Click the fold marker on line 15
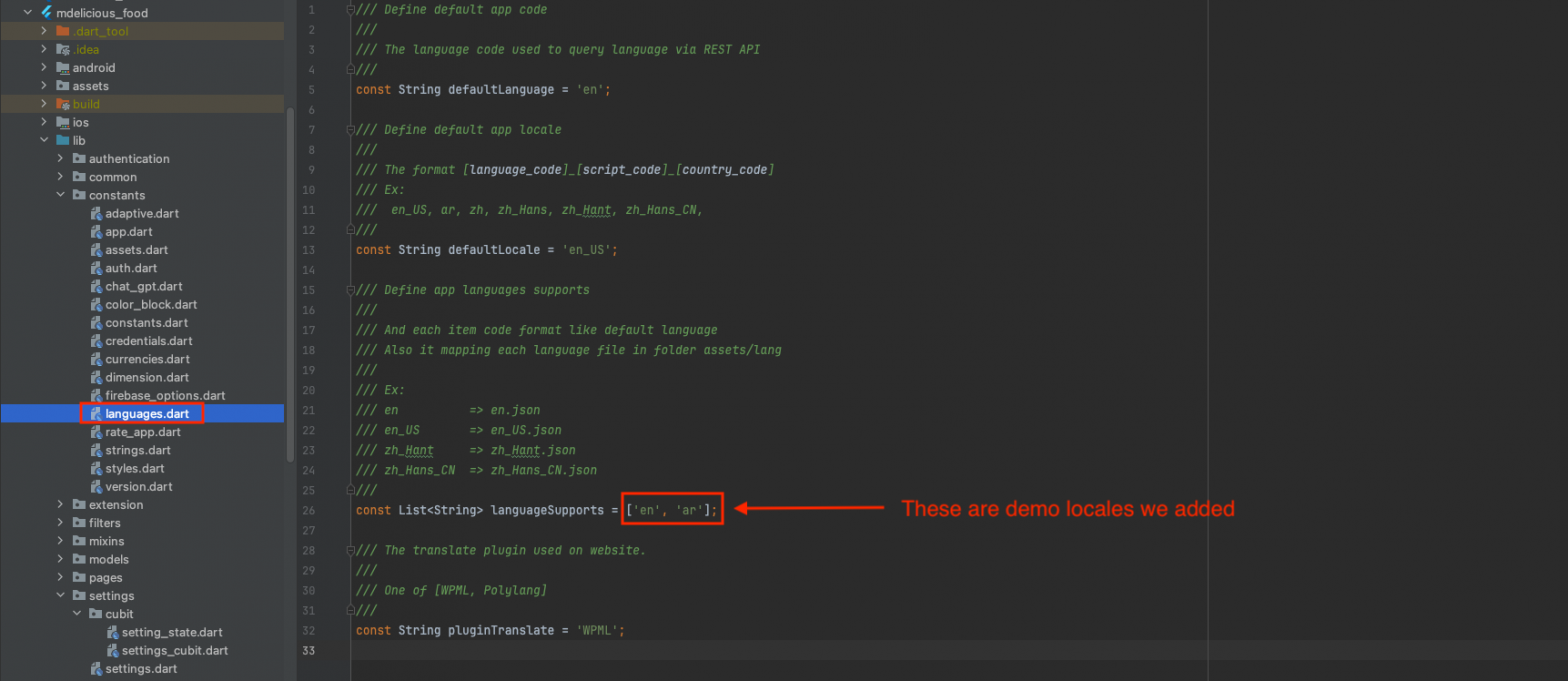This screenshot has height=681, width=1568. click(349, 290)
